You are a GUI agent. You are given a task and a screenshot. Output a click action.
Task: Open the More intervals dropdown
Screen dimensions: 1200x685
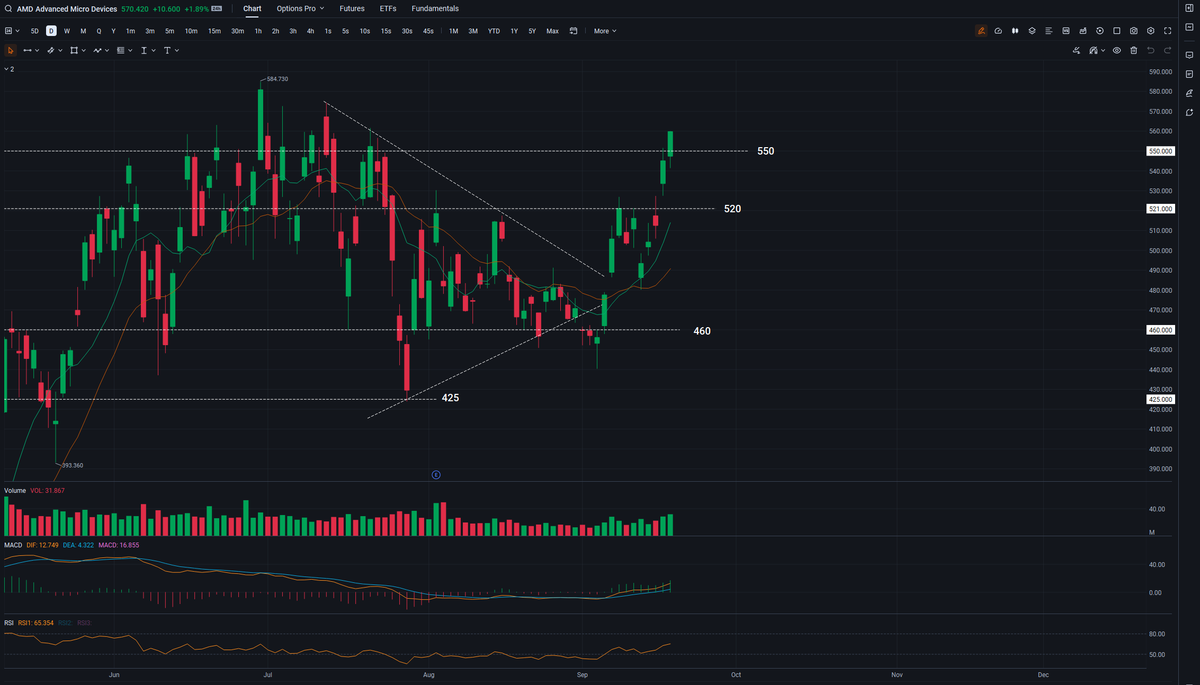[x=605, y=31]
